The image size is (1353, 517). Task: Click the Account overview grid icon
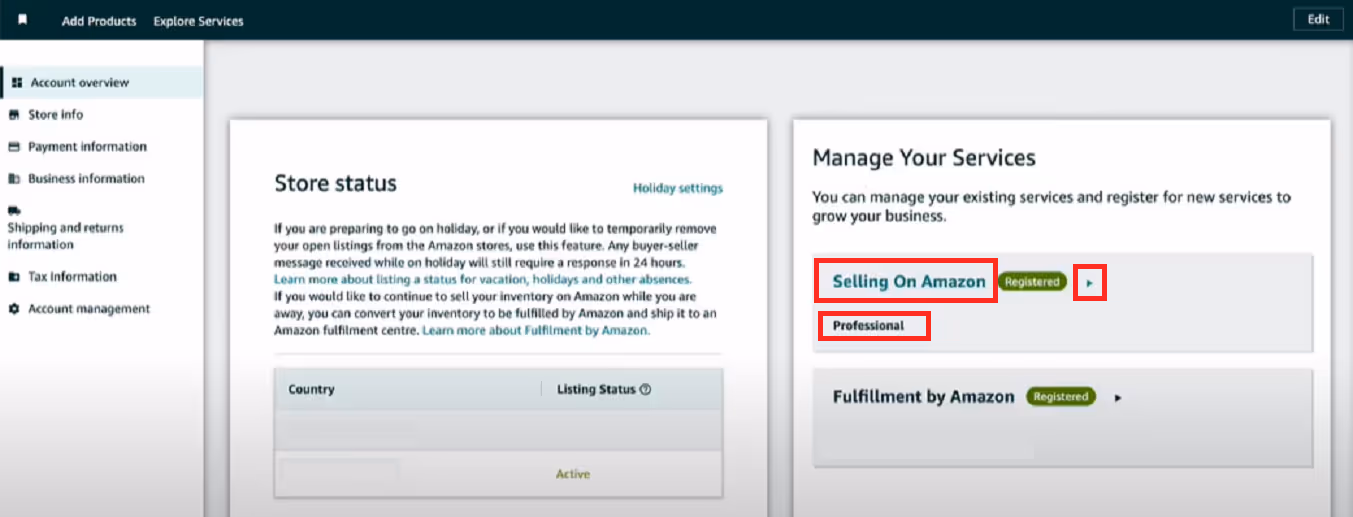pos(17,83)
